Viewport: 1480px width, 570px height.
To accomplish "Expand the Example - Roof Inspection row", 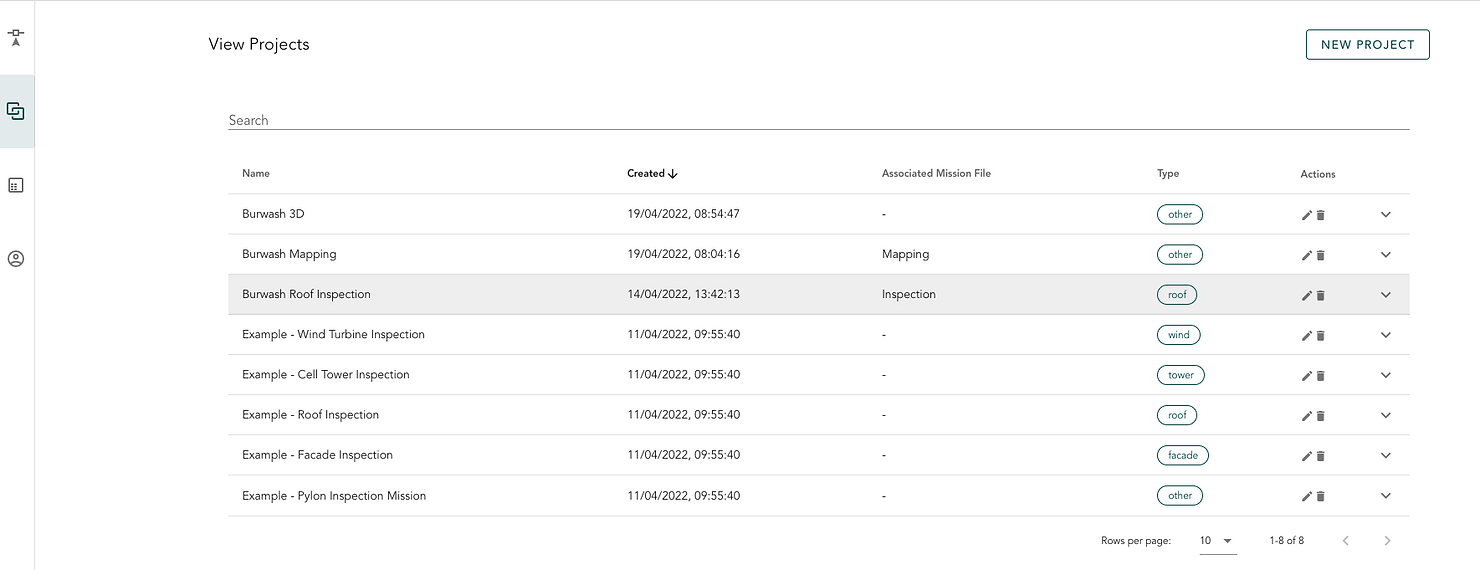I will tap(1385, 415).
